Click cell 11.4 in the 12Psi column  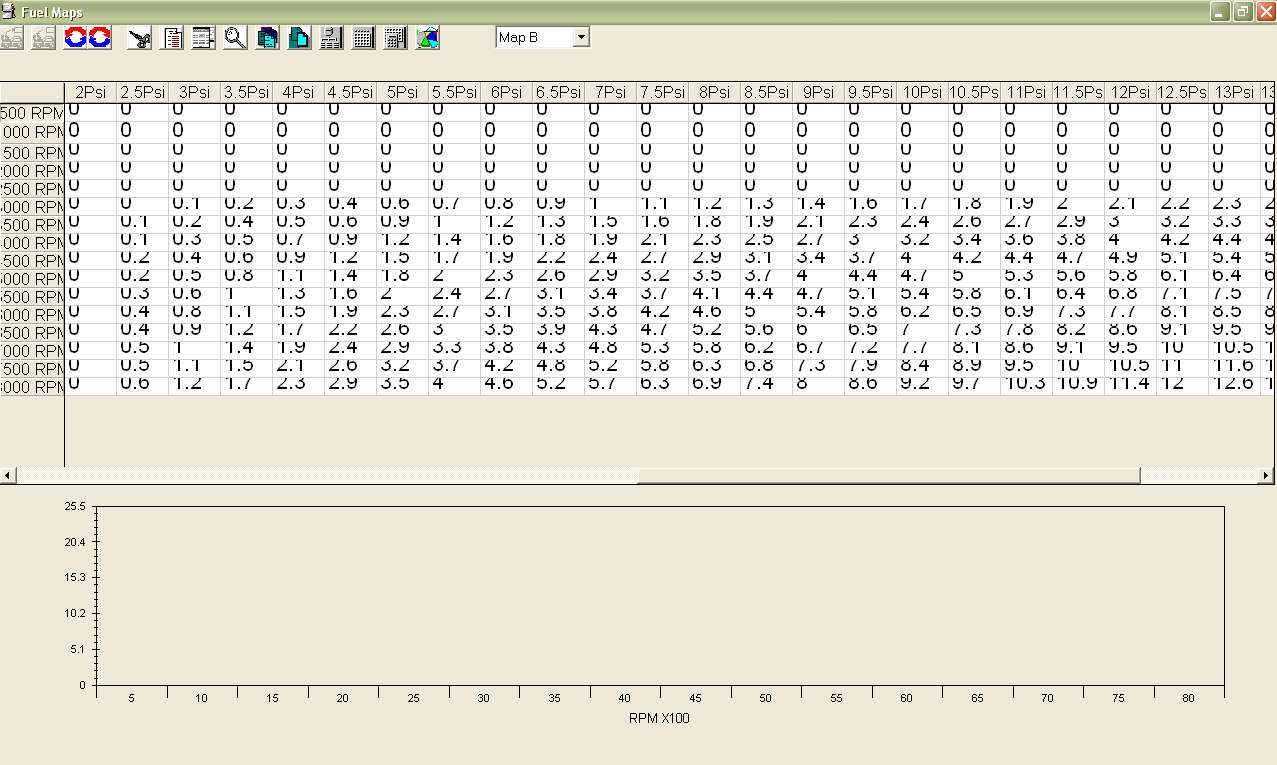pos(1131,385)
